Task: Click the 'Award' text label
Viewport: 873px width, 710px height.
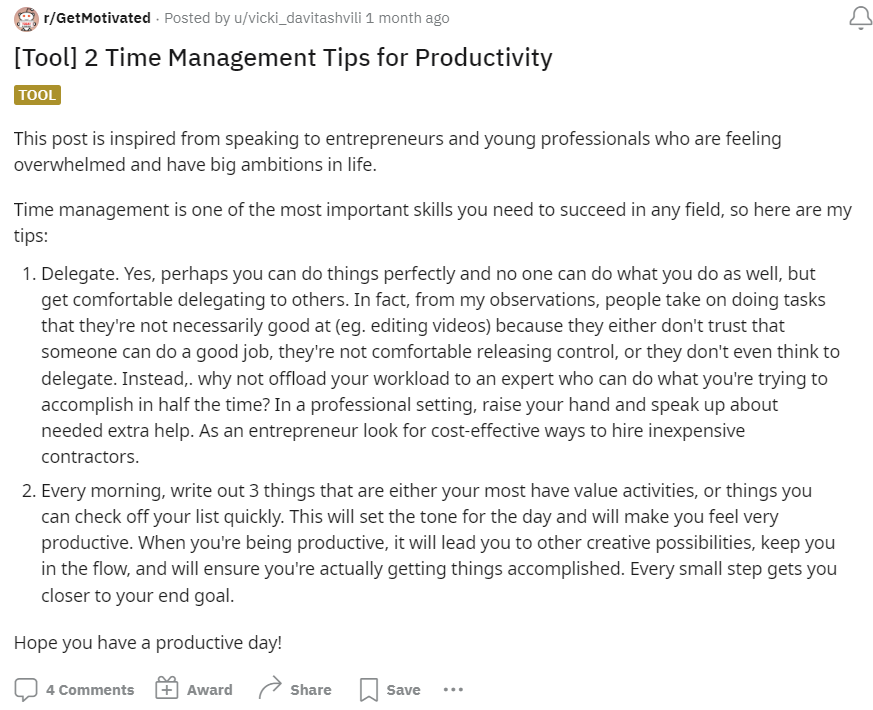Action: coord(210,690)
